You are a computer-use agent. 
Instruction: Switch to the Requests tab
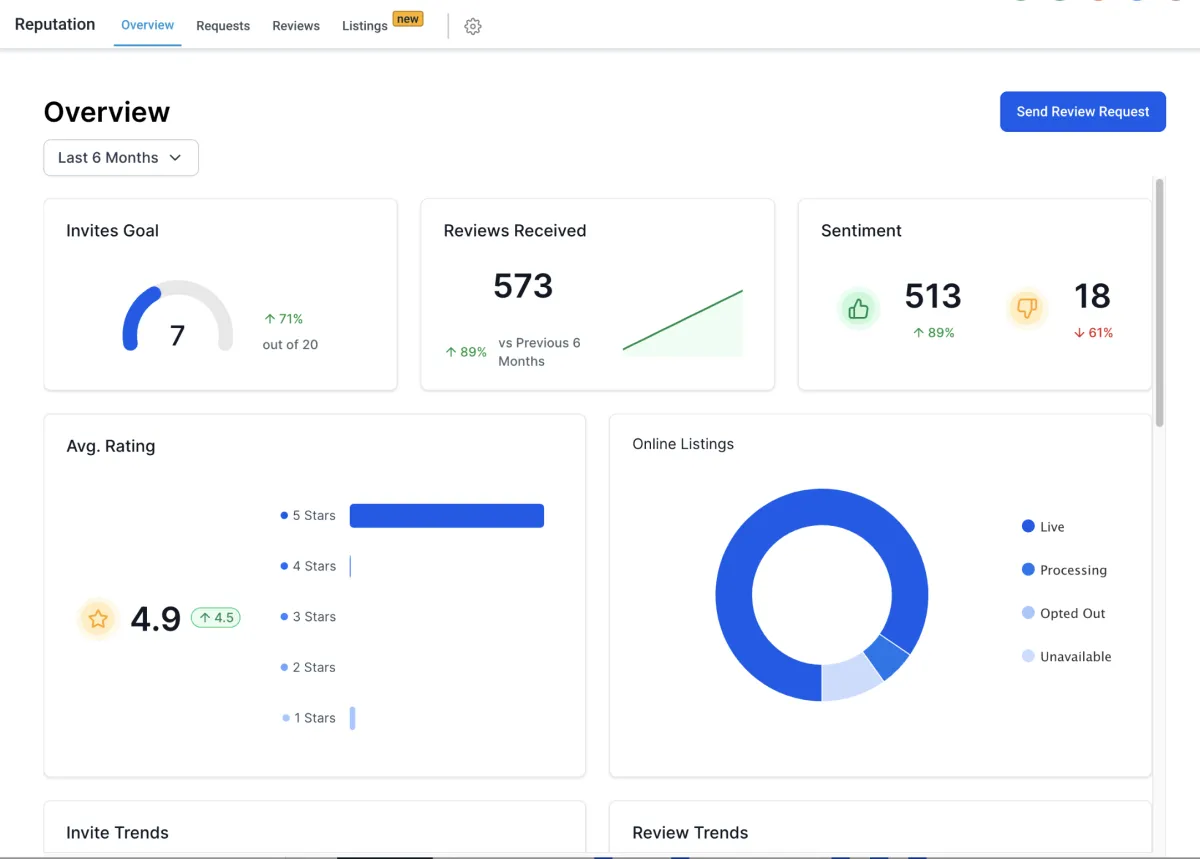tap(223, 26)
